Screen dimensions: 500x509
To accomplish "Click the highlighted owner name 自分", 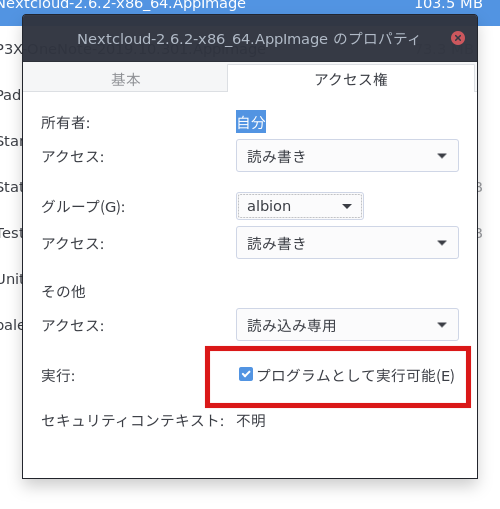I will tap(251, 122).
